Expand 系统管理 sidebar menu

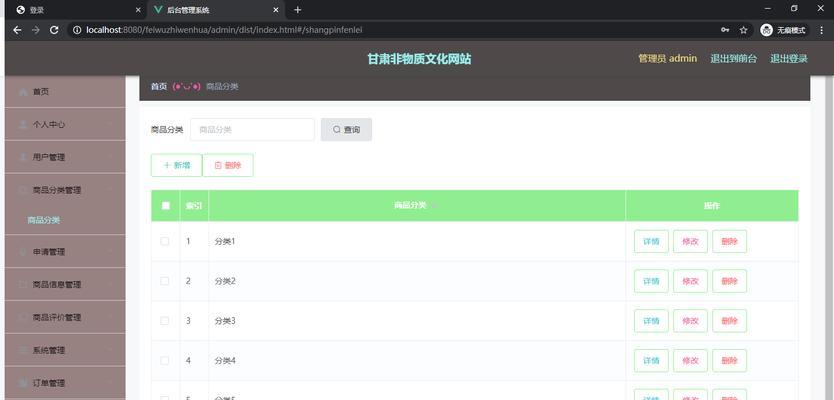[x=65, y=351]
